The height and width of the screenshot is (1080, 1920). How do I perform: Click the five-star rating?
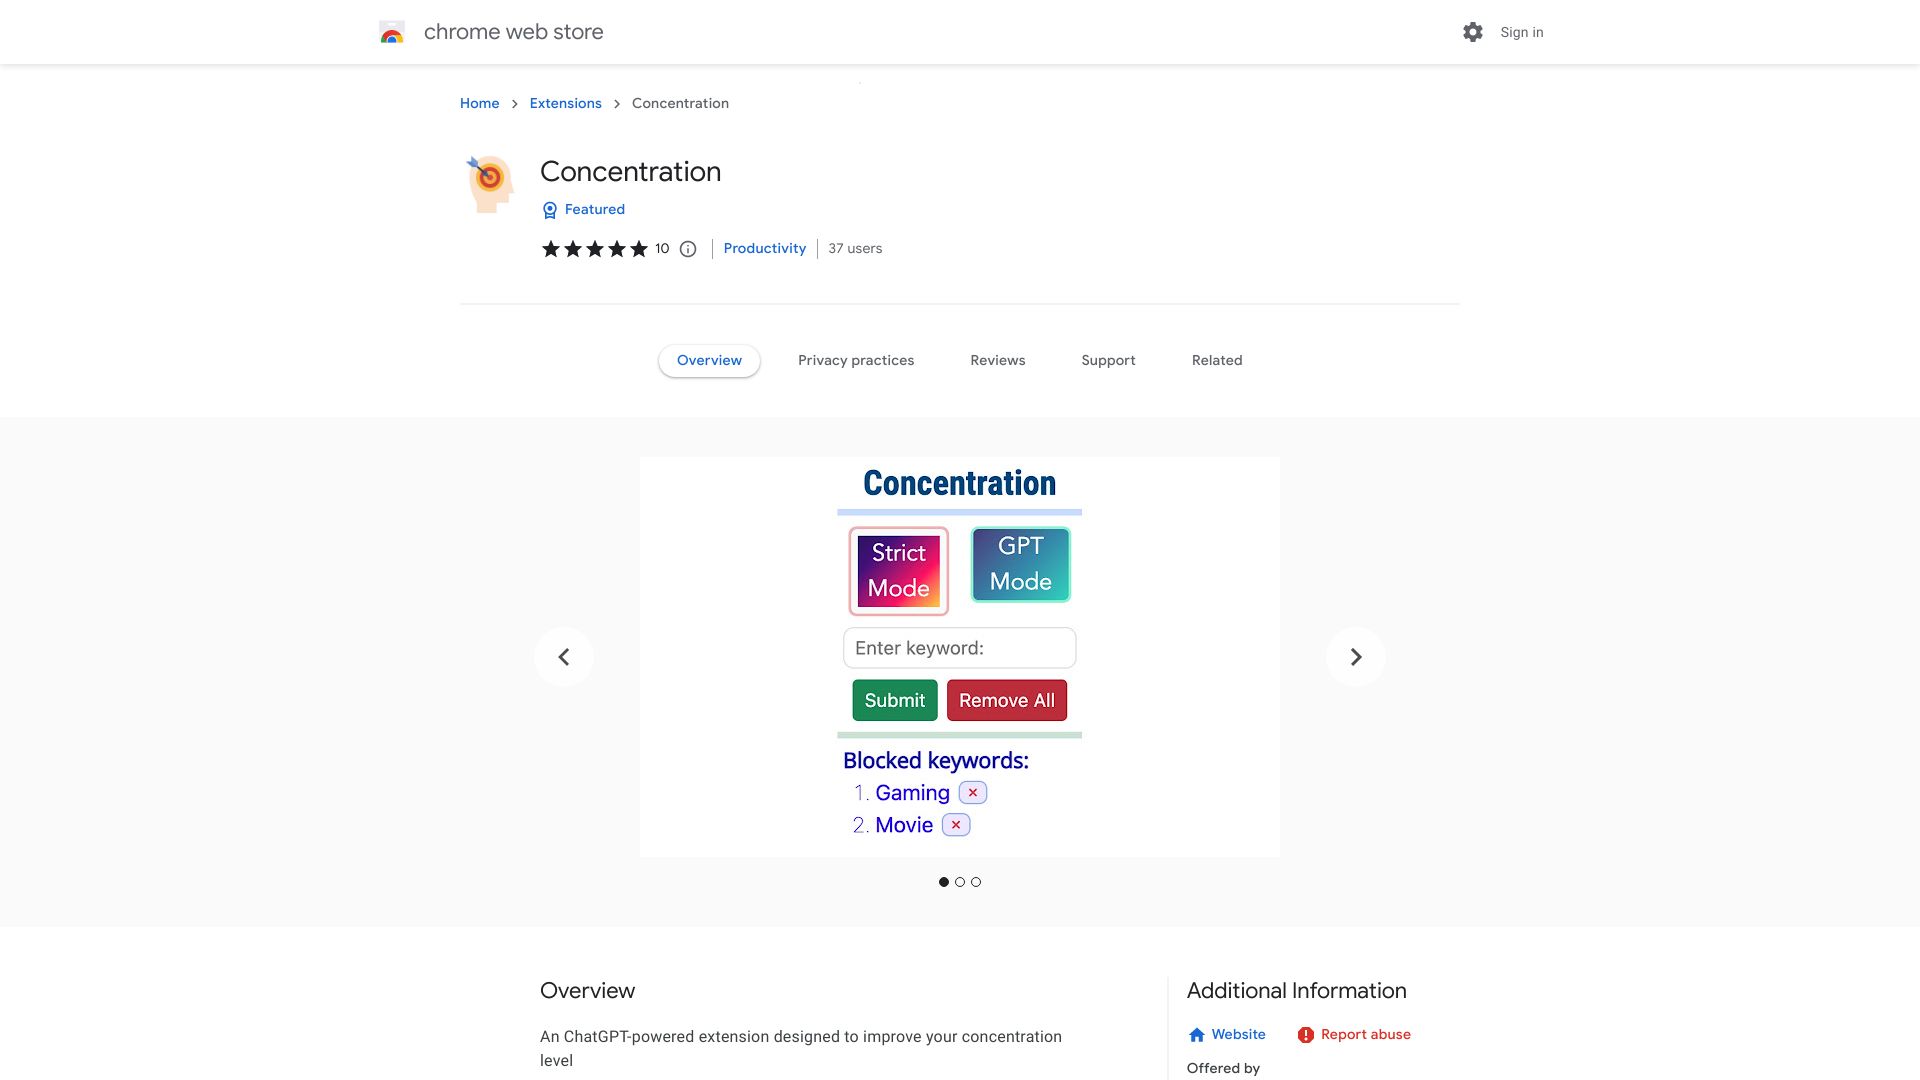point(595,249)
